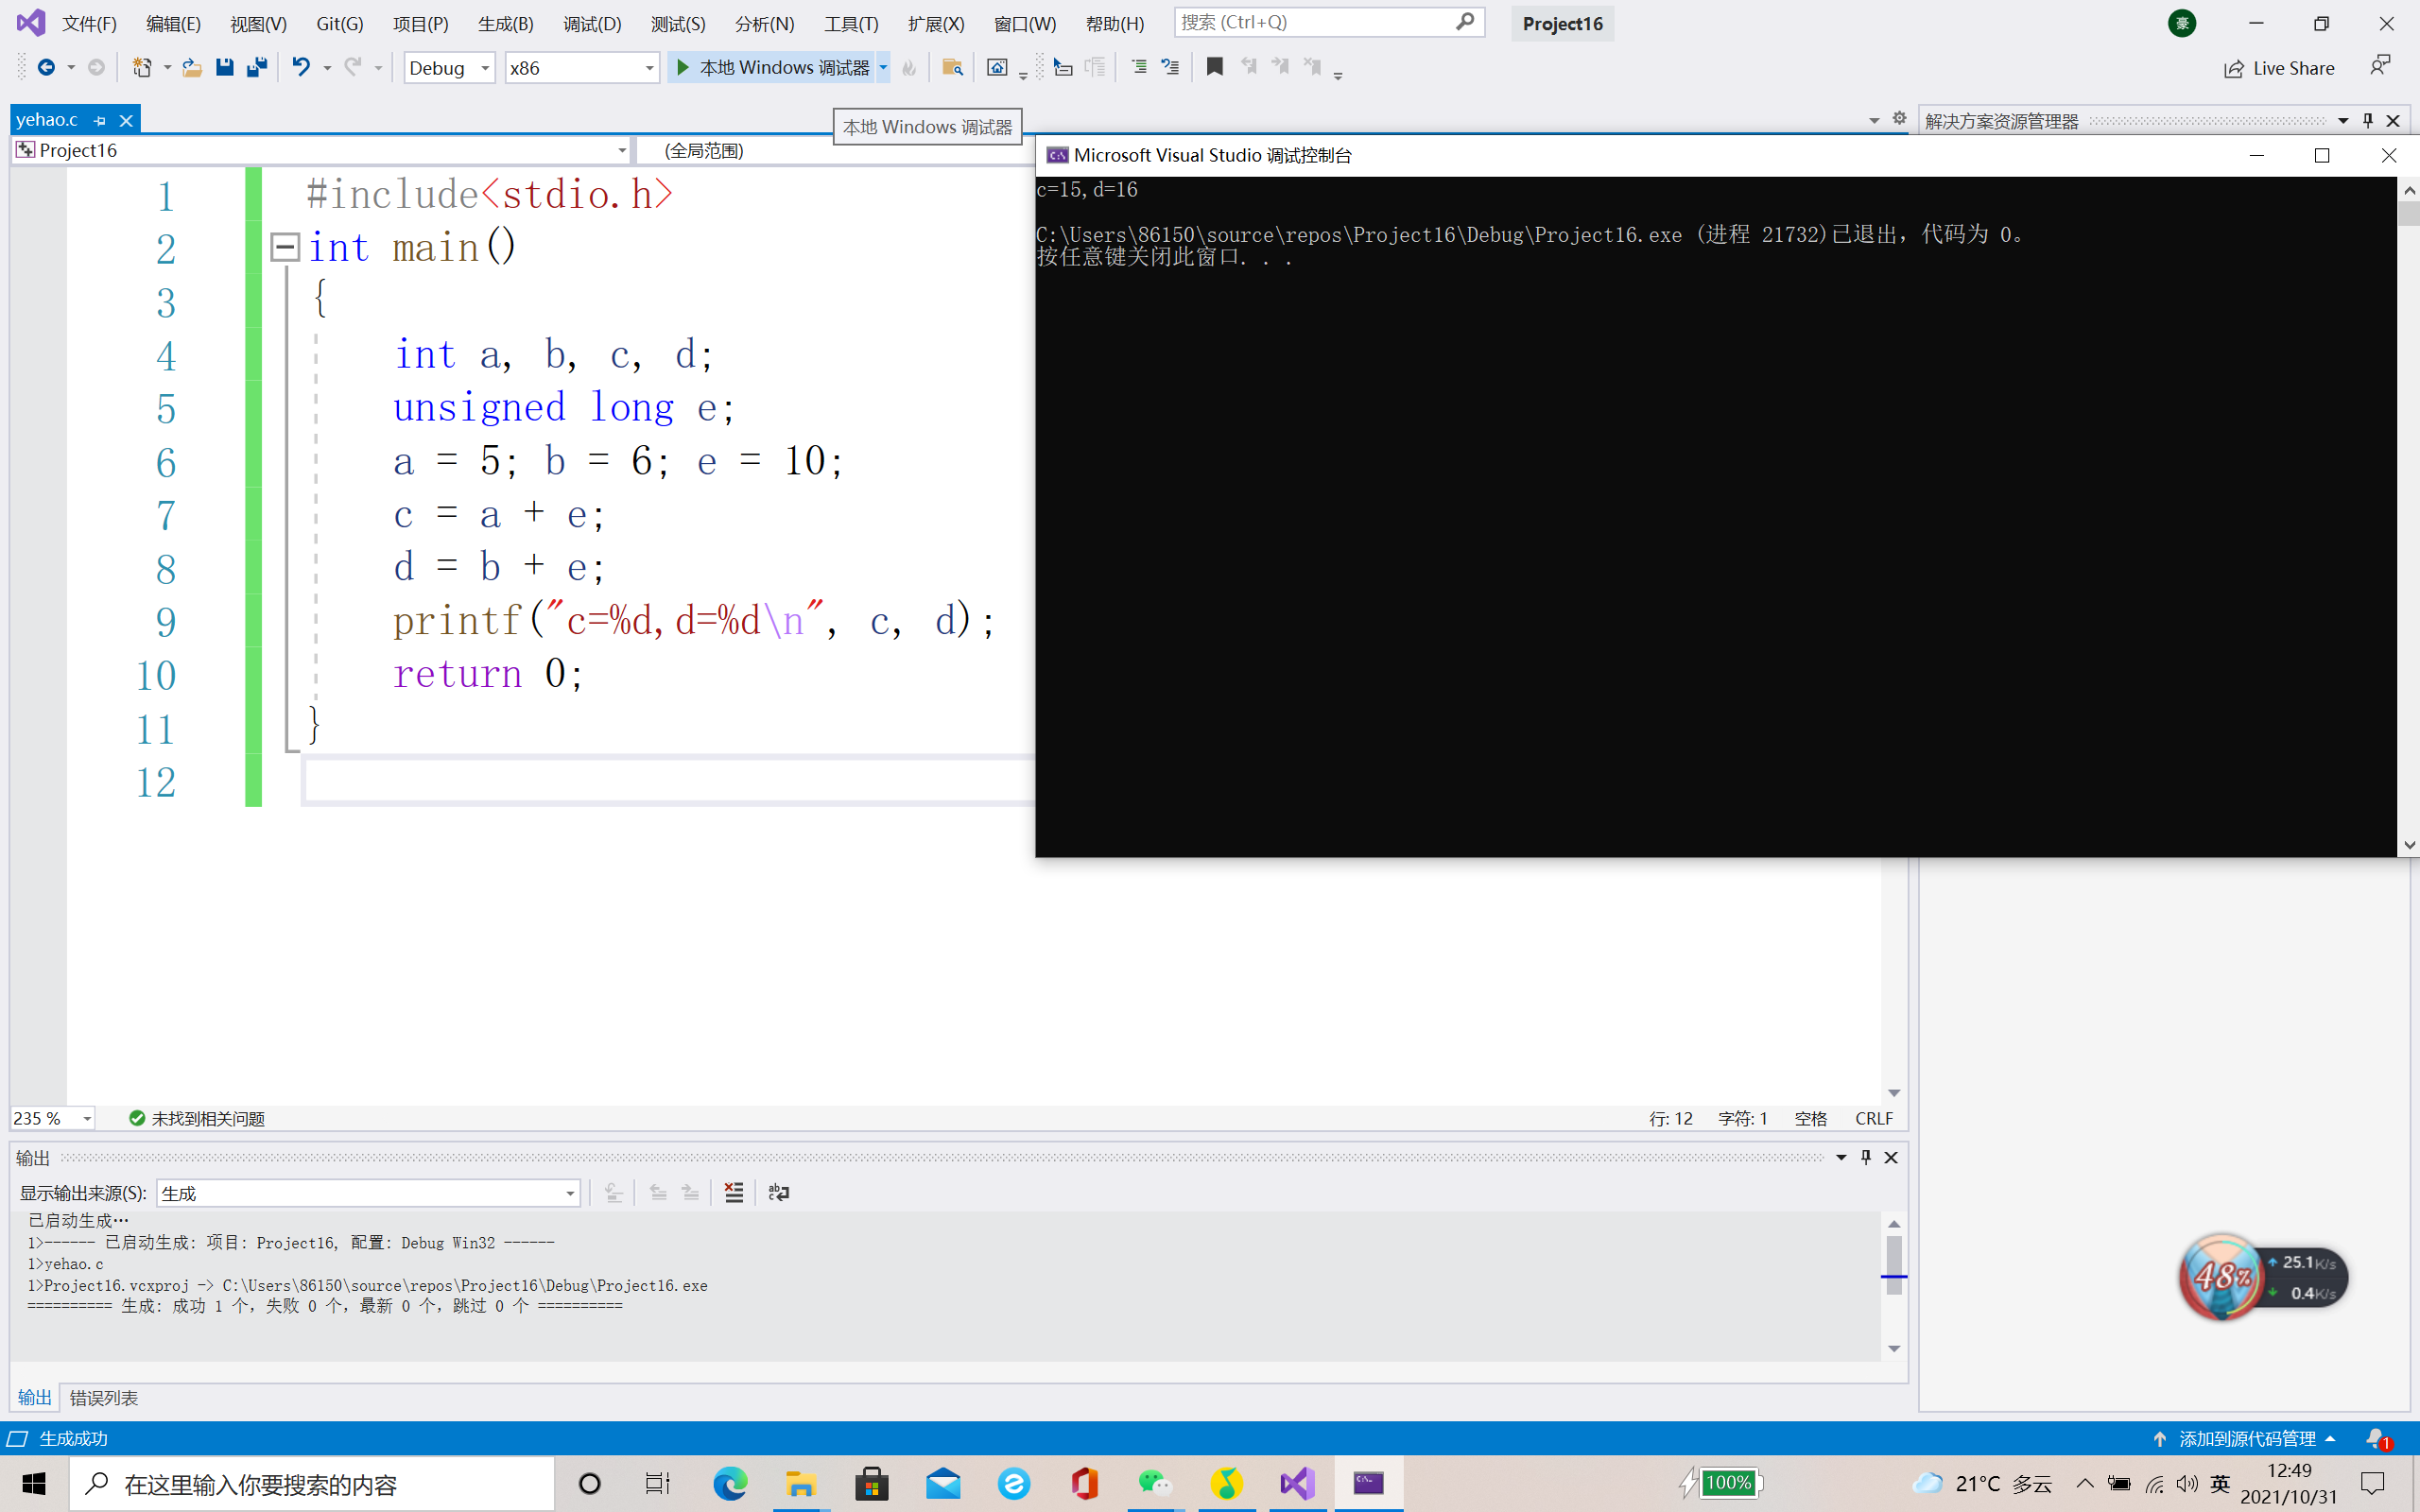
Task: Collapse the main function code block
Action: (x=285, y=247)
